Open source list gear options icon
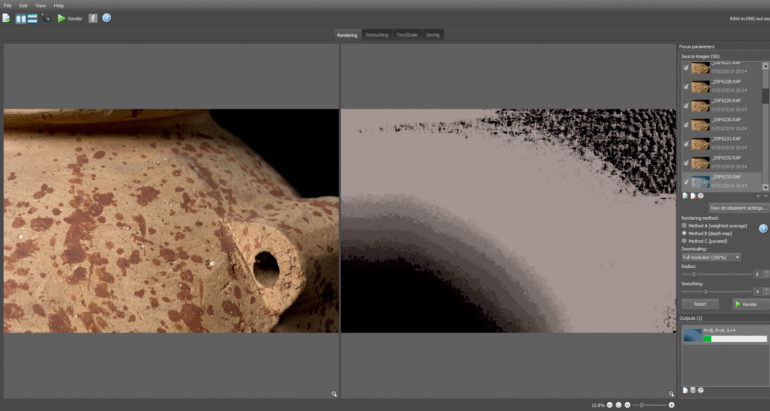 (x=701, y=195)
